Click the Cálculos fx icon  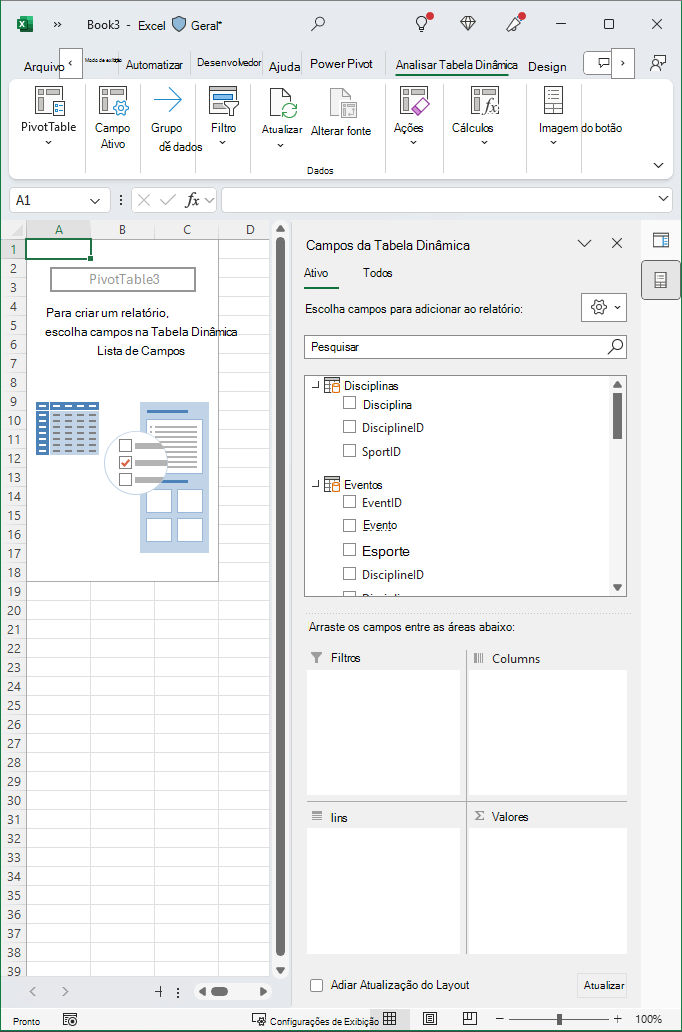(x=485, y=101)
